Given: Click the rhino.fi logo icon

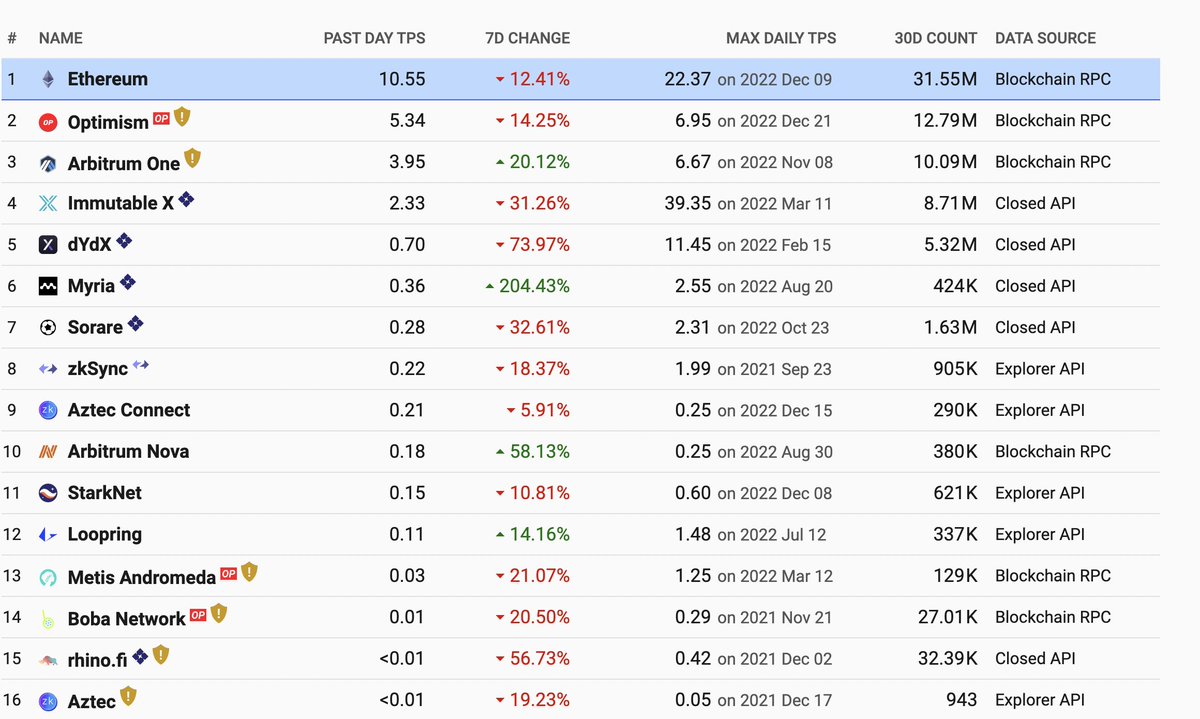Looking at the screenshot, I should (x=48, y=660).
